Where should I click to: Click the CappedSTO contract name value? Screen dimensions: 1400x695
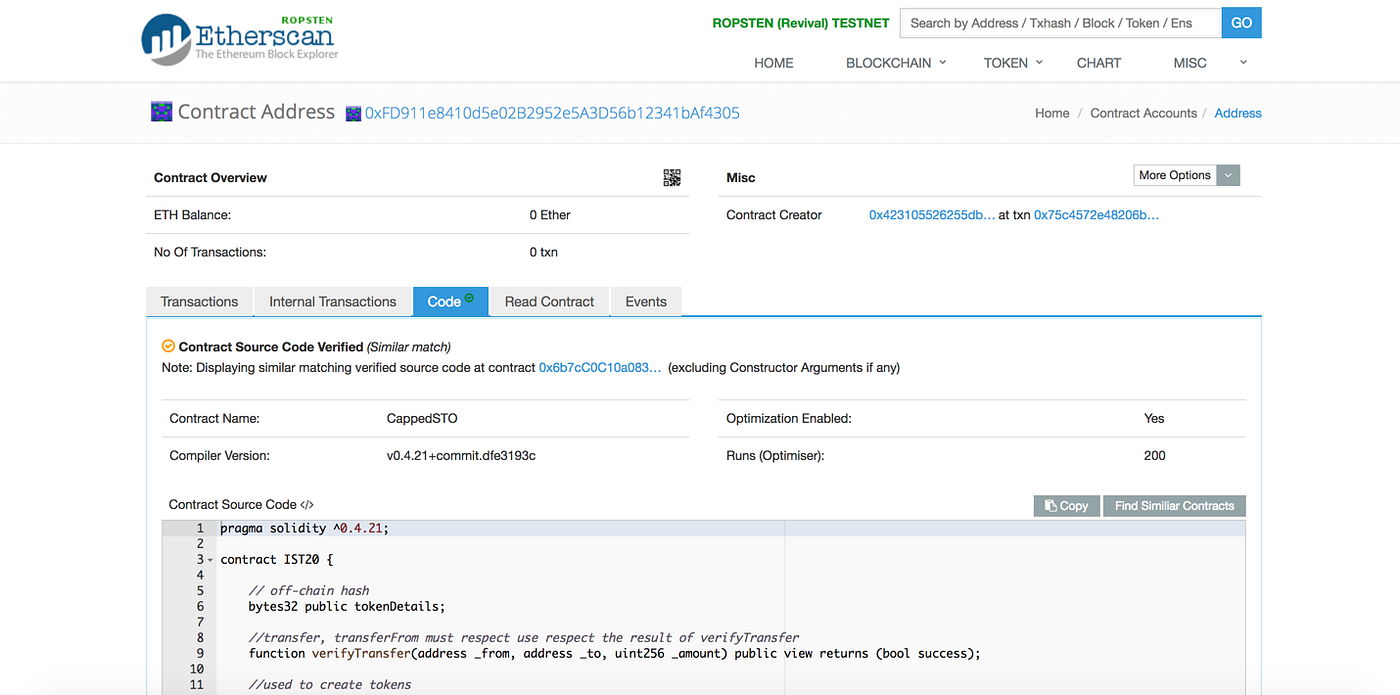(x=422, y=418)
